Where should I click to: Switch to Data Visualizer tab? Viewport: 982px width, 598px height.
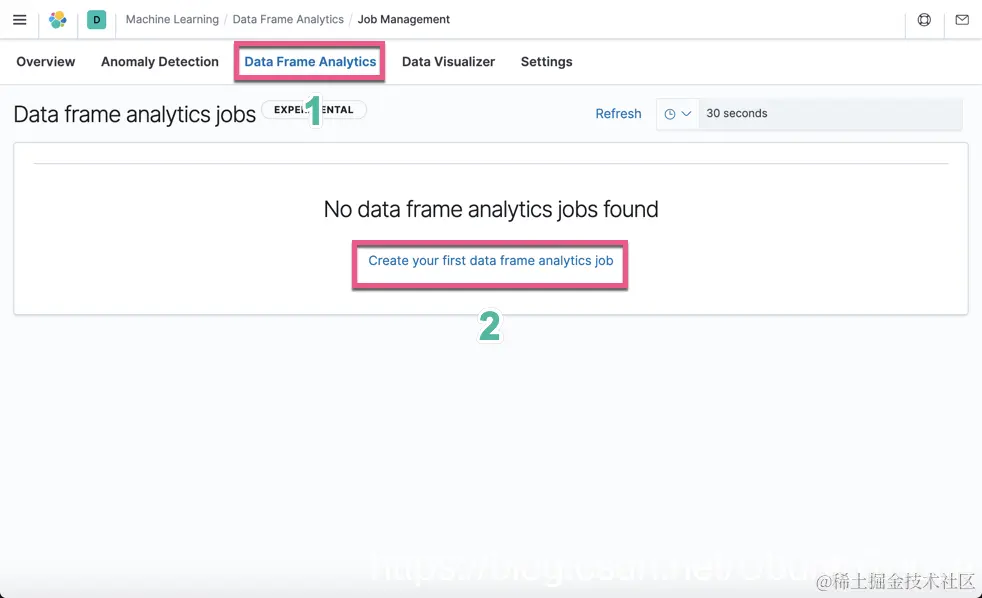tap(448, 62)
